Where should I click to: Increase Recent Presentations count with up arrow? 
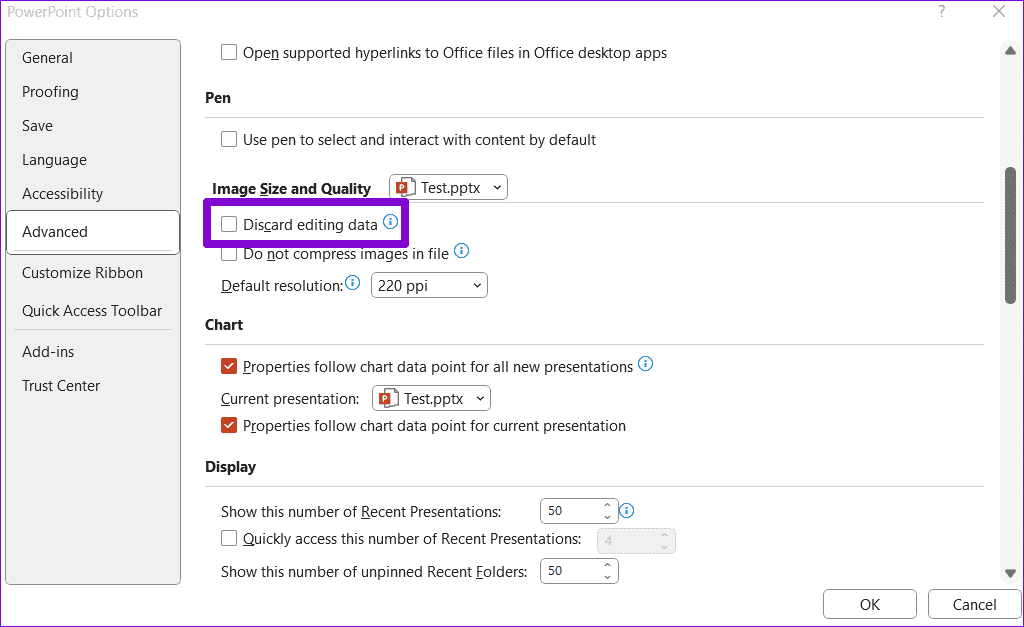coord(607,505)
